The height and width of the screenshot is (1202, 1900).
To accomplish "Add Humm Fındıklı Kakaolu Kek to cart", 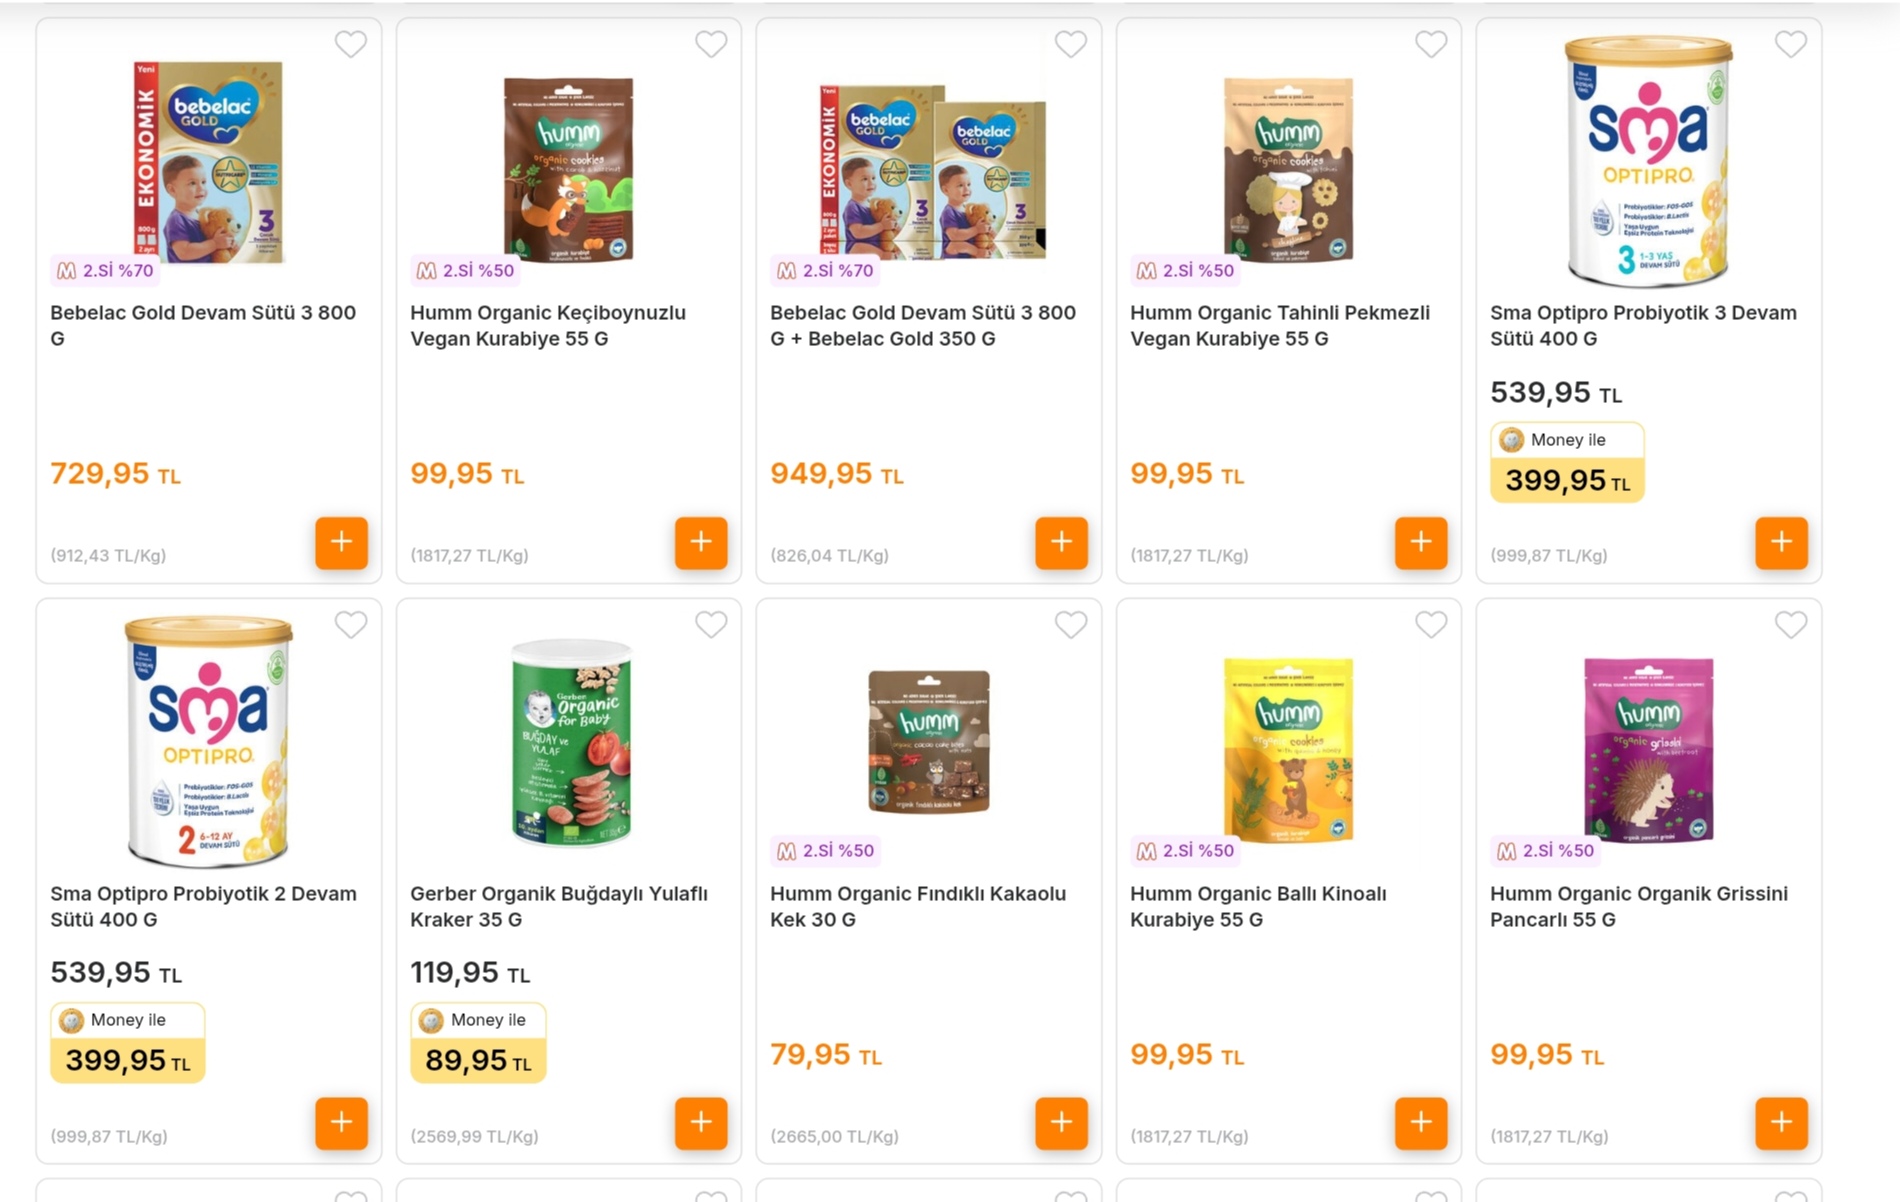I will click(1060, 1123).
